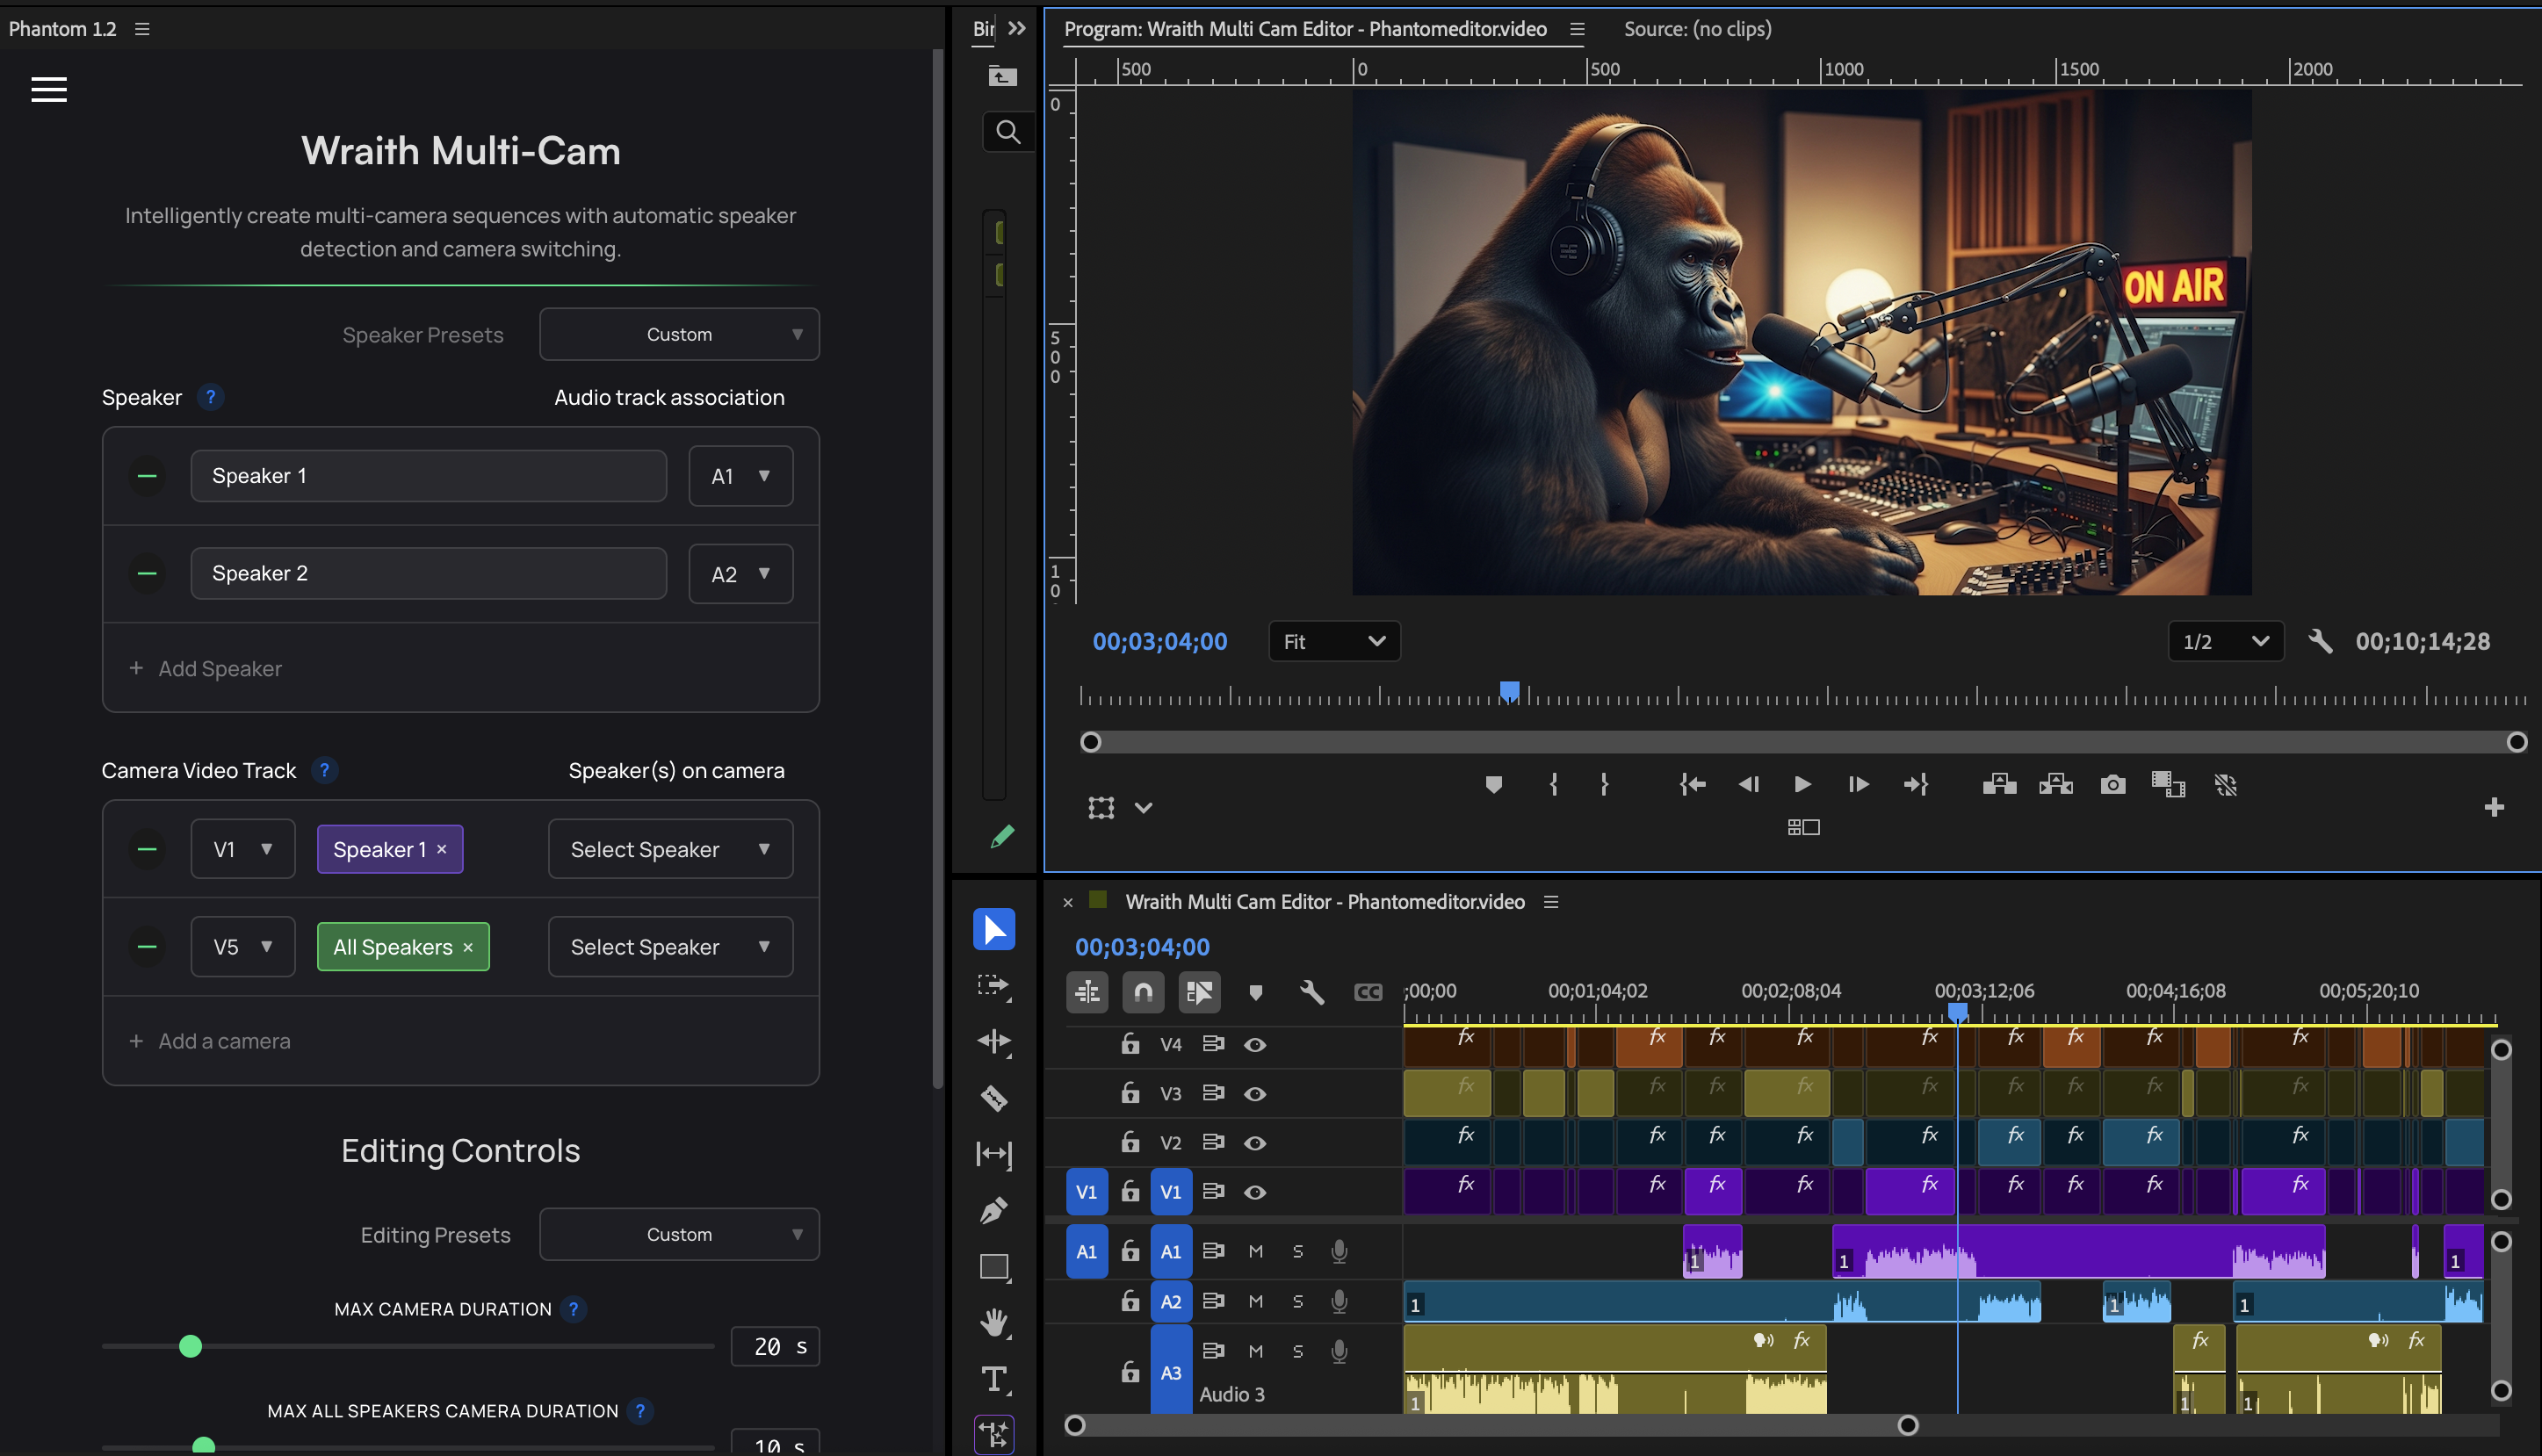2542x1456 pixels.
Task: Remove Speaker 1 row with minus button
Action: click(147, 476)
